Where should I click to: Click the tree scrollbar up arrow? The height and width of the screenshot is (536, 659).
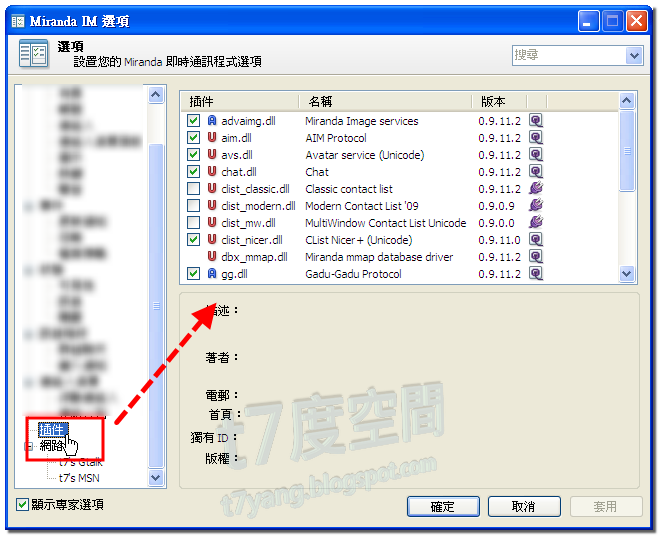pyautogui.click(x=156, y=95)
